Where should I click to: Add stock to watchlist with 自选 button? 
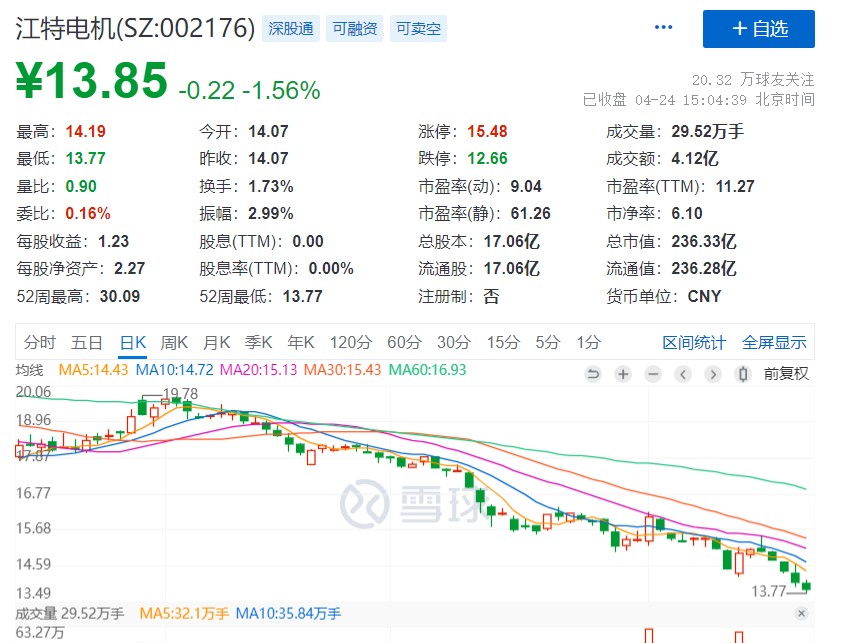pos(759,29)
